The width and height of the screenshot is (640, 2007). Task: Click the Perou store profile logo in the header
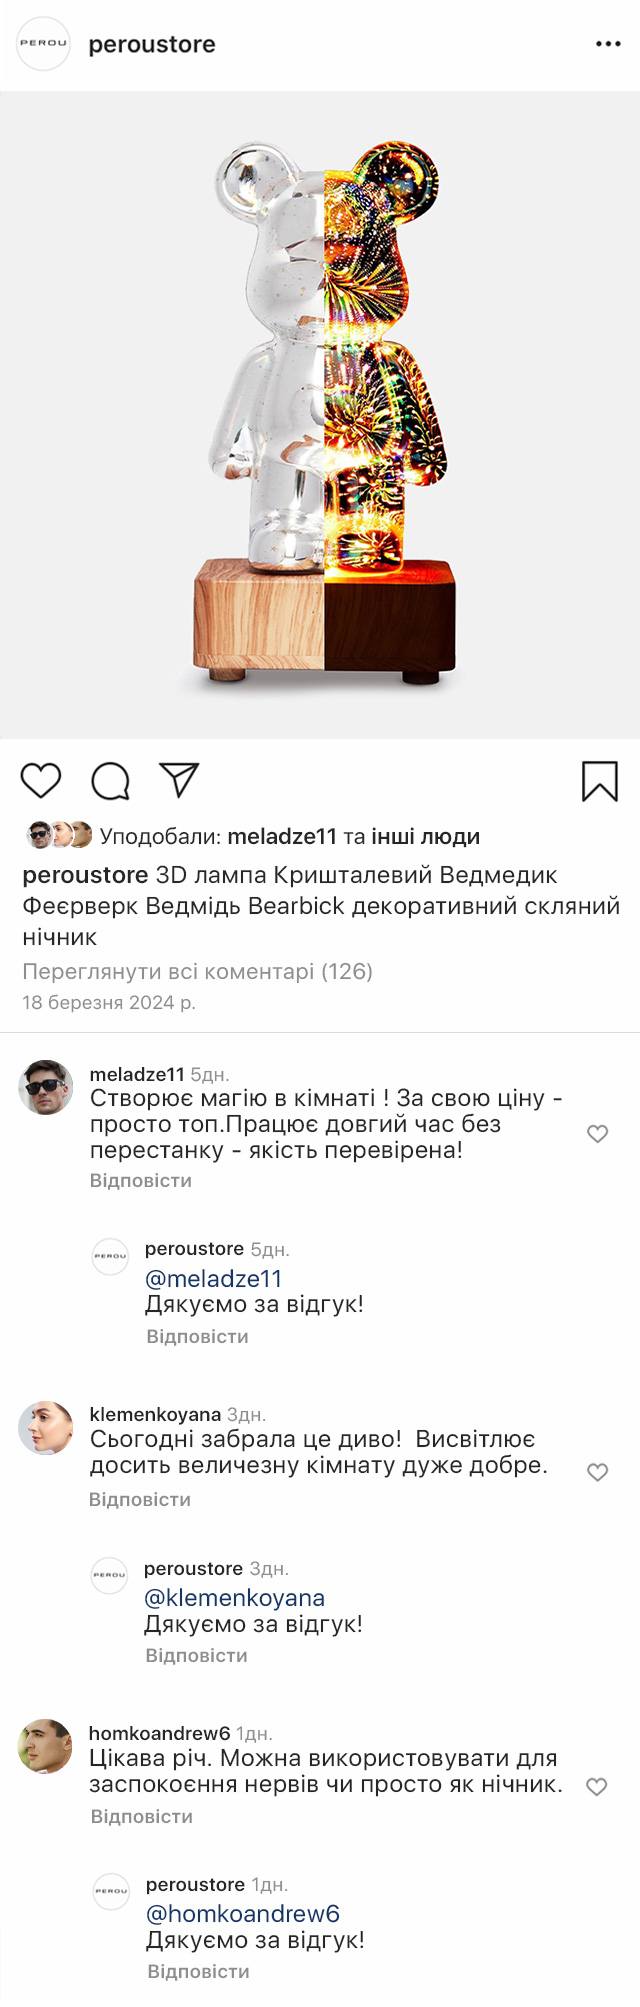[x=44, y=44]
